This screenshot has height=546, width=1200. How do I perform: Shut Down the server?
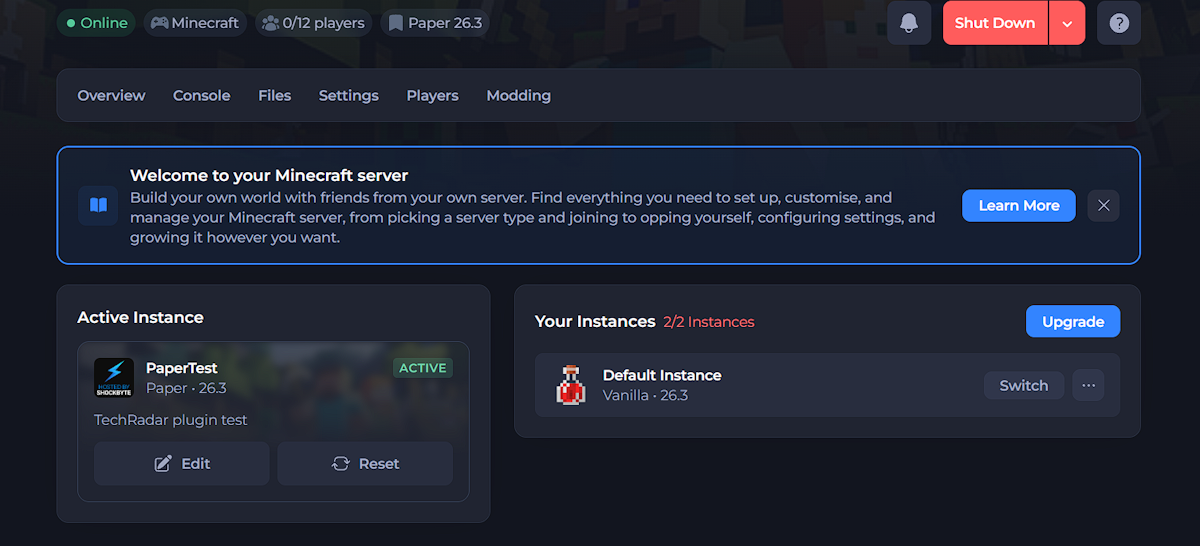point(995,23)
